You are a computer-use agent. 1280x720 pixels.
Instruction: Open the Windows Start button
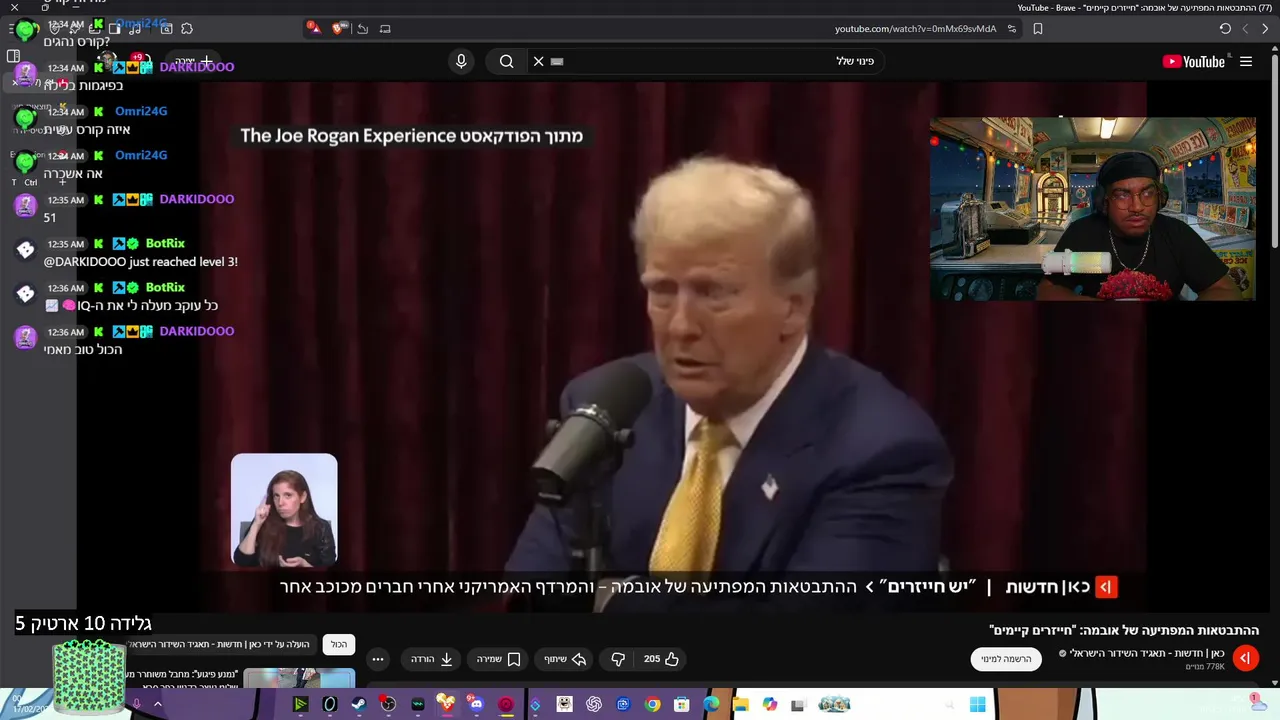coord(977,705)
